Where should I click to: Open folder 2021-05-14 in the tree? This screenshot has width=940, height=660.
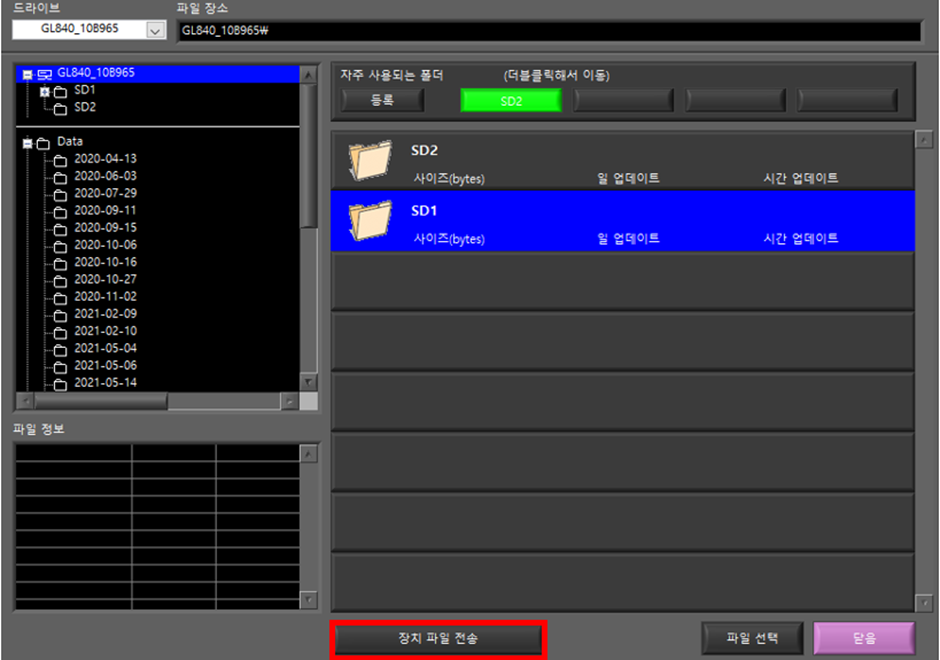[105, 382]
